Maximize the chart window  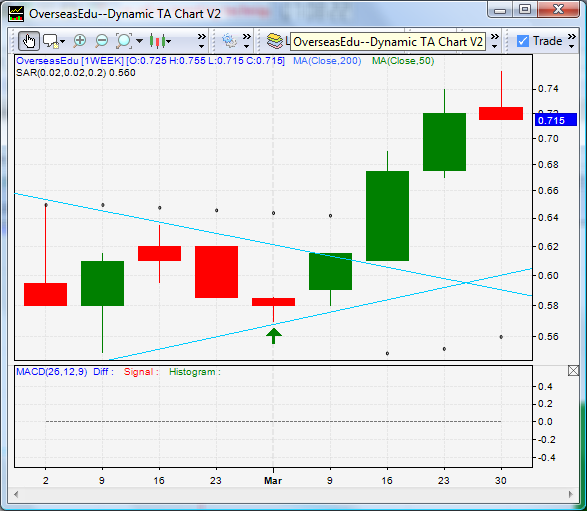coord(525,10)
